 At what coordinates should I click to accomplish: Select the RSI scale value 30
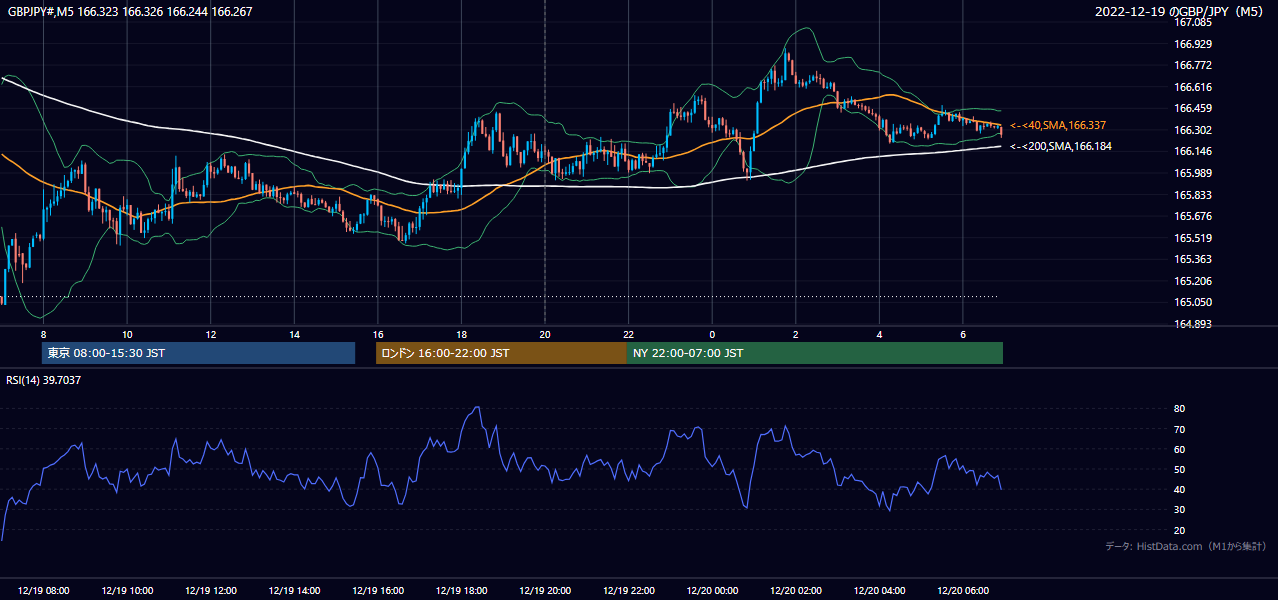coord(1180,510)
